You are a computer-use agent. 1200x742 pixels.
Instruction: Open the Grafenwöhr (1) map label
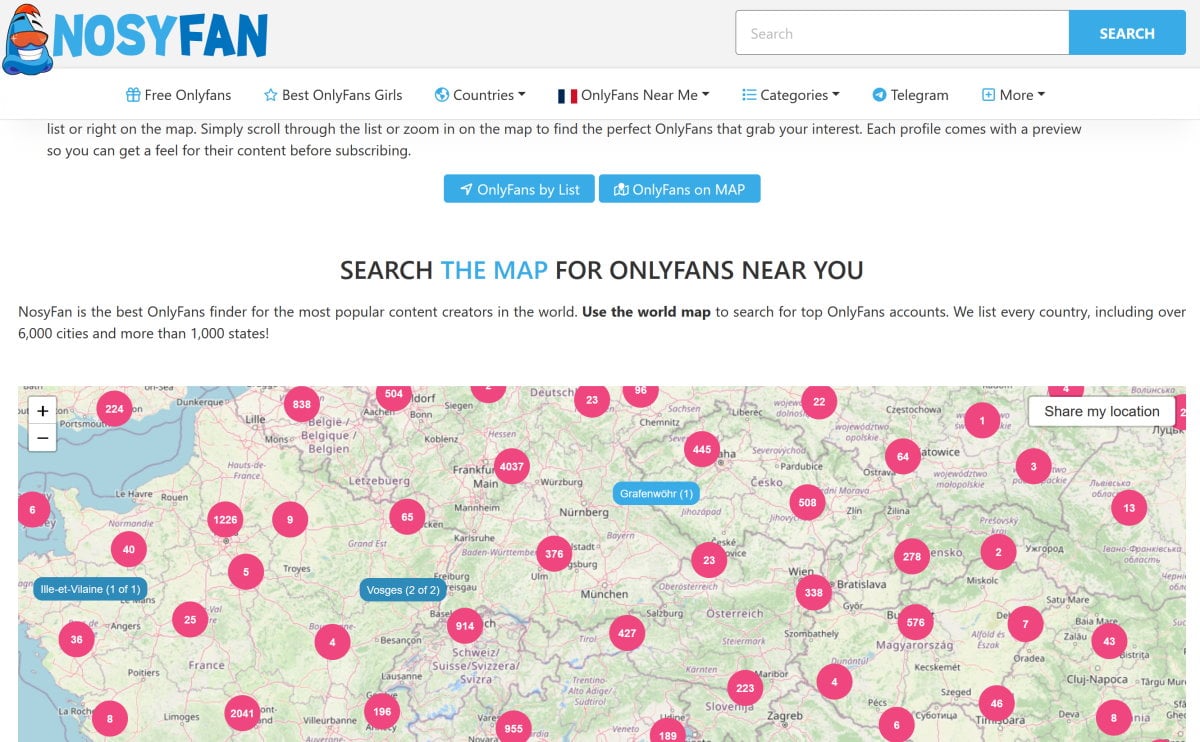[656, 493]
